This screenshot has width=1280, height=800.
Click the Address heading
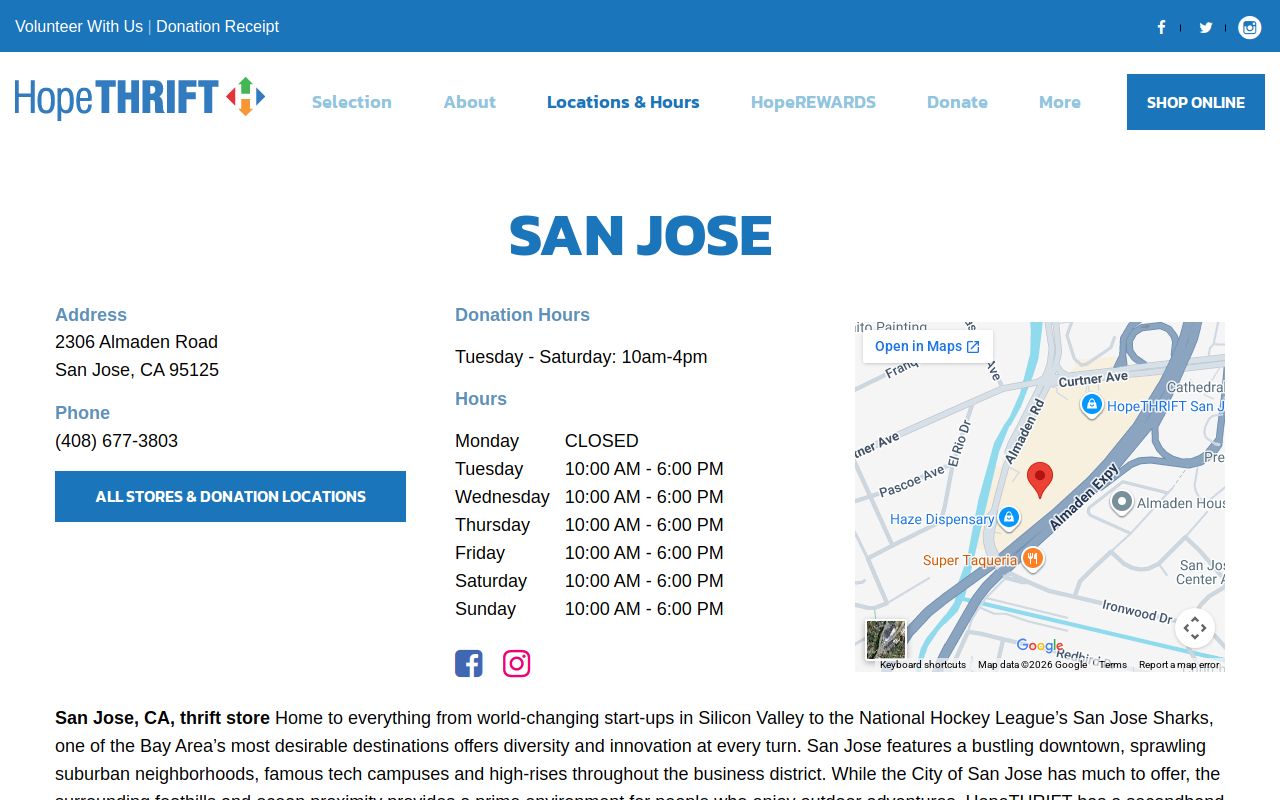click(x=91, y=315)
